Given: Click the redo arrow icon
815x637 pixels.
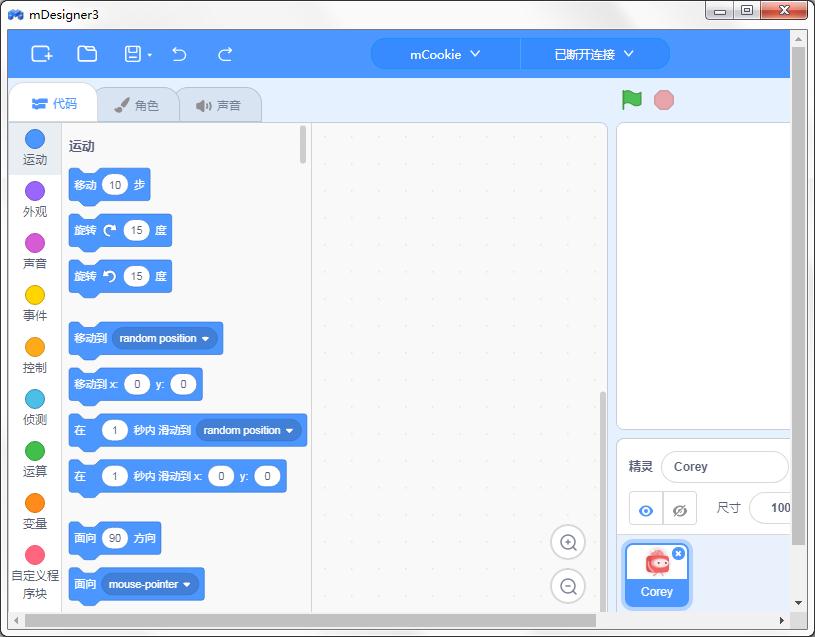Looking at the screenshot, I should click(x=225, y=54).
